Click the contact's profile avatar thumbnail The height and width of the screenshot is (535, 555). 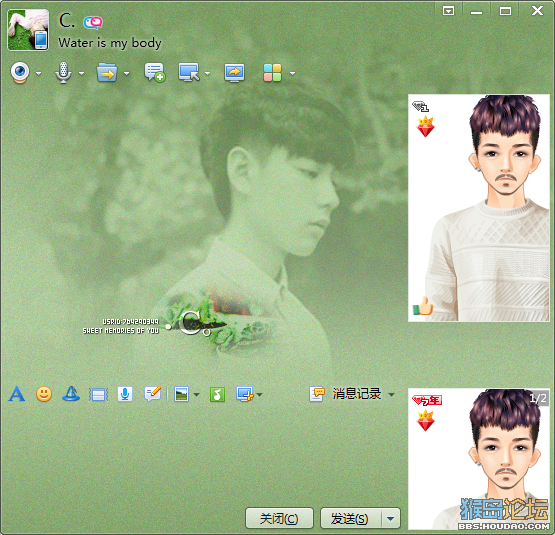(28, 30)
